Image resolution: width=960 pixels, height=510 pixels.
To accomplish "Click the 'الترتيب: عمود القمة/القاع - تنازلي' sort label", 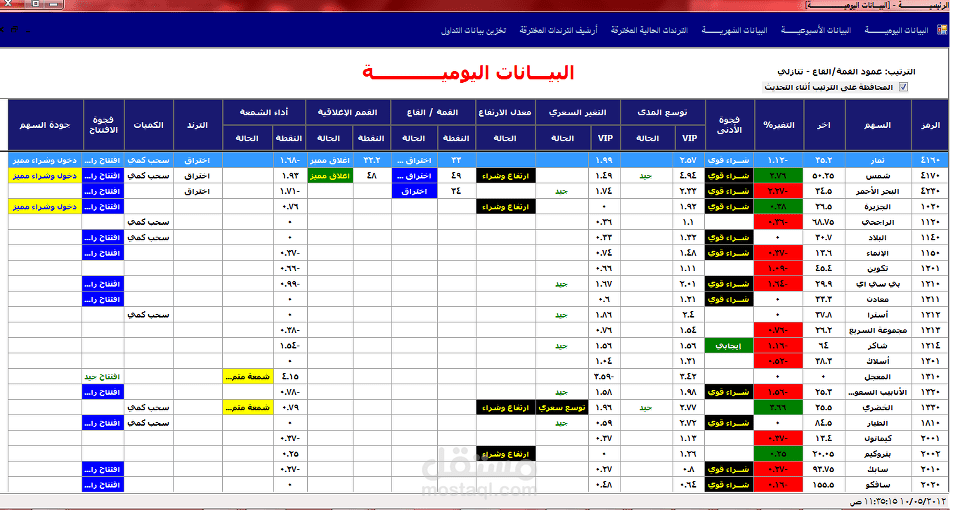I will 847,72.
